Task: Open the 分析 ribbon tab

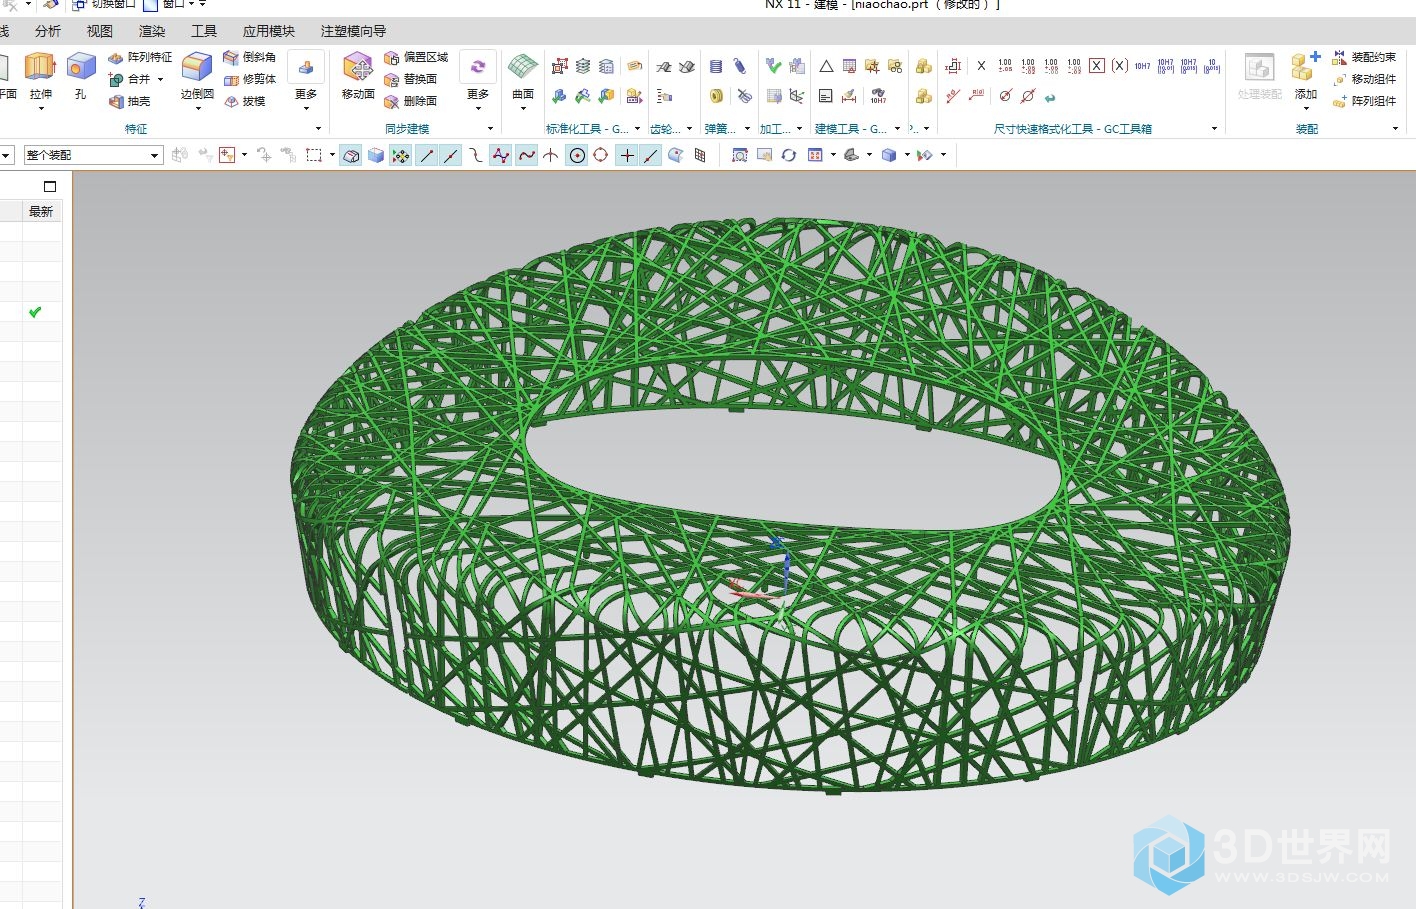Action: pyautogui.click(x=48, y=31)
